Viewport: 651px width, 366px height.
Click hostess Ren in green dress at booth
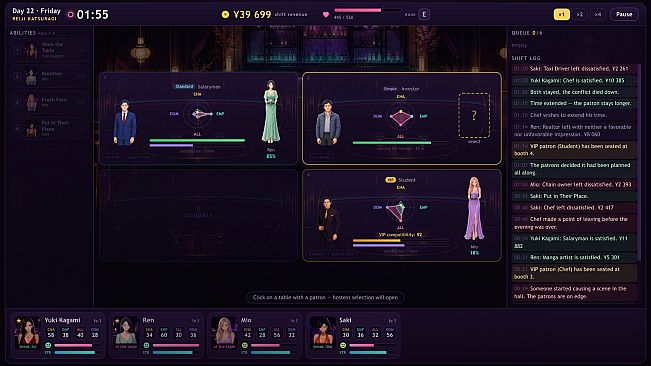[x=271, y=112]
